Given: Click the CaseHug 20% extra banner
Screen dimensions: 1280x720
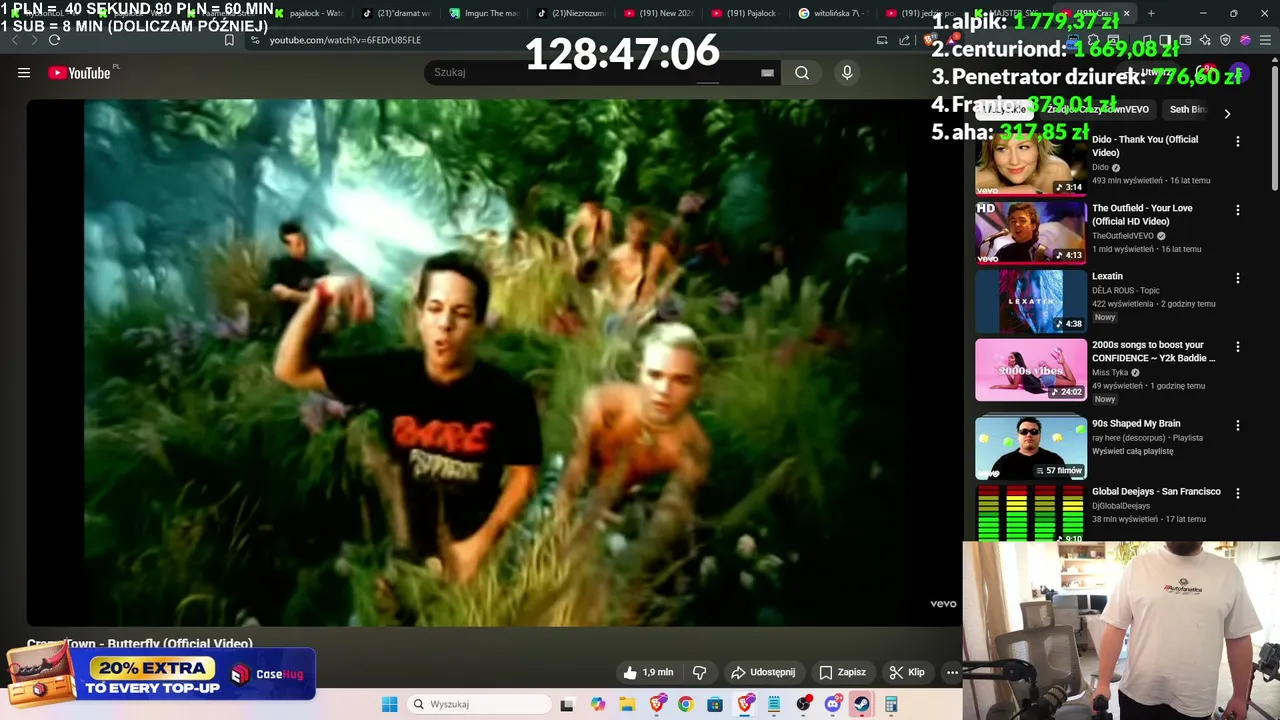Looking at the screenshot, I should (x=160, y=675).
